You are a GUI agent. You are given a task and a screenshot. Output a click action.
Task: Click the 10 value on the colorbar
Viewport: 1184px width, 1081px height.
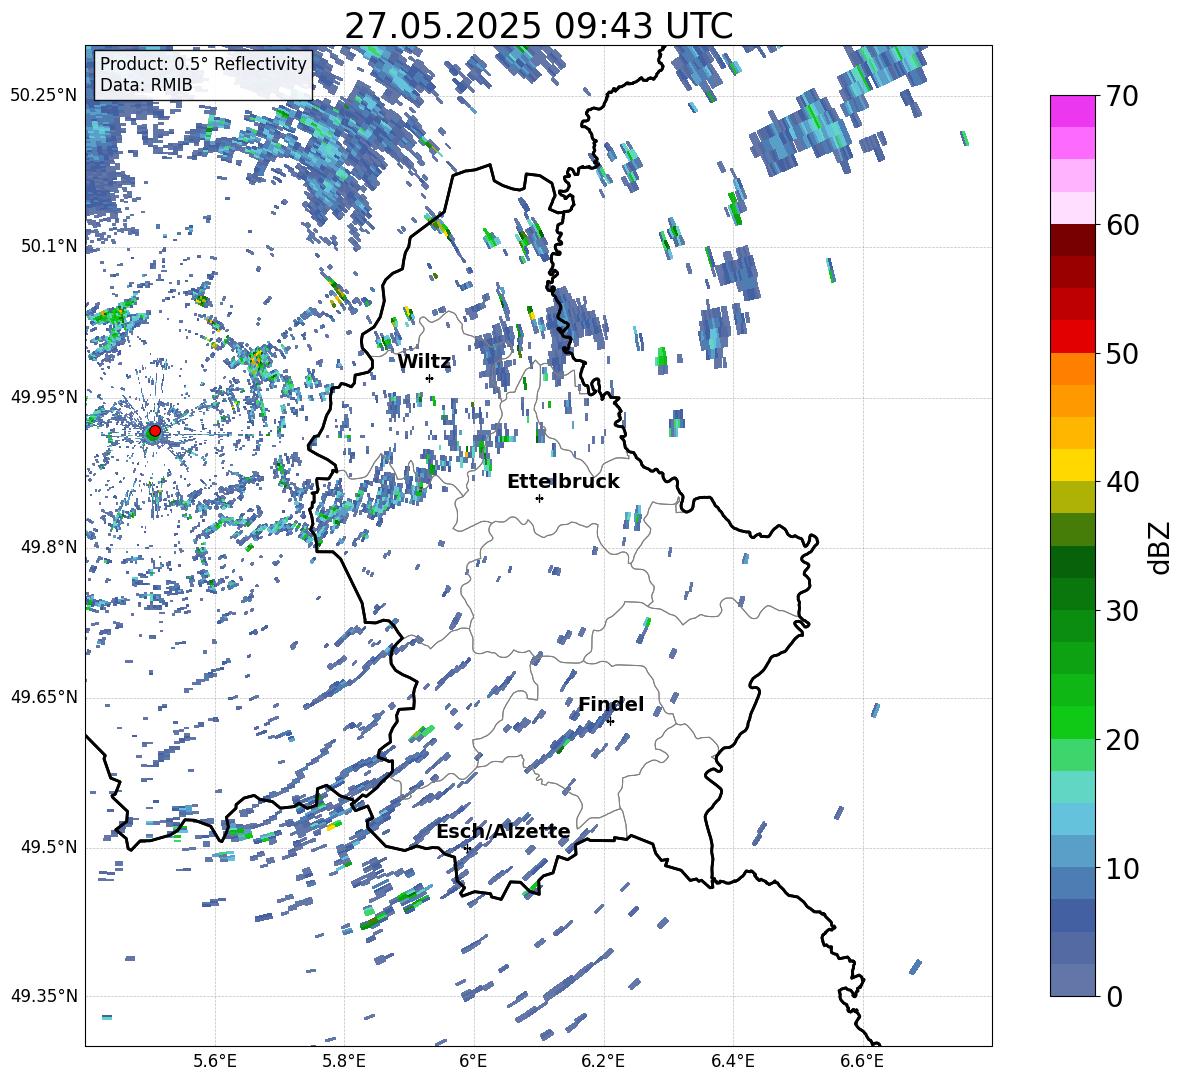click(1122, 868)
